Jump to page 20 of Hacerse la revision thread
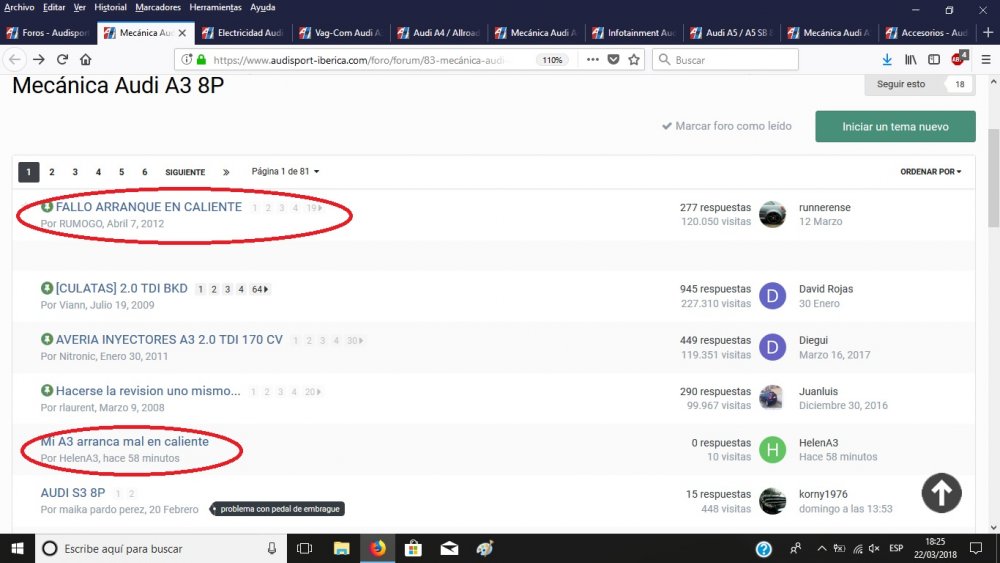 pyautogui.click(x=312, y=391)
